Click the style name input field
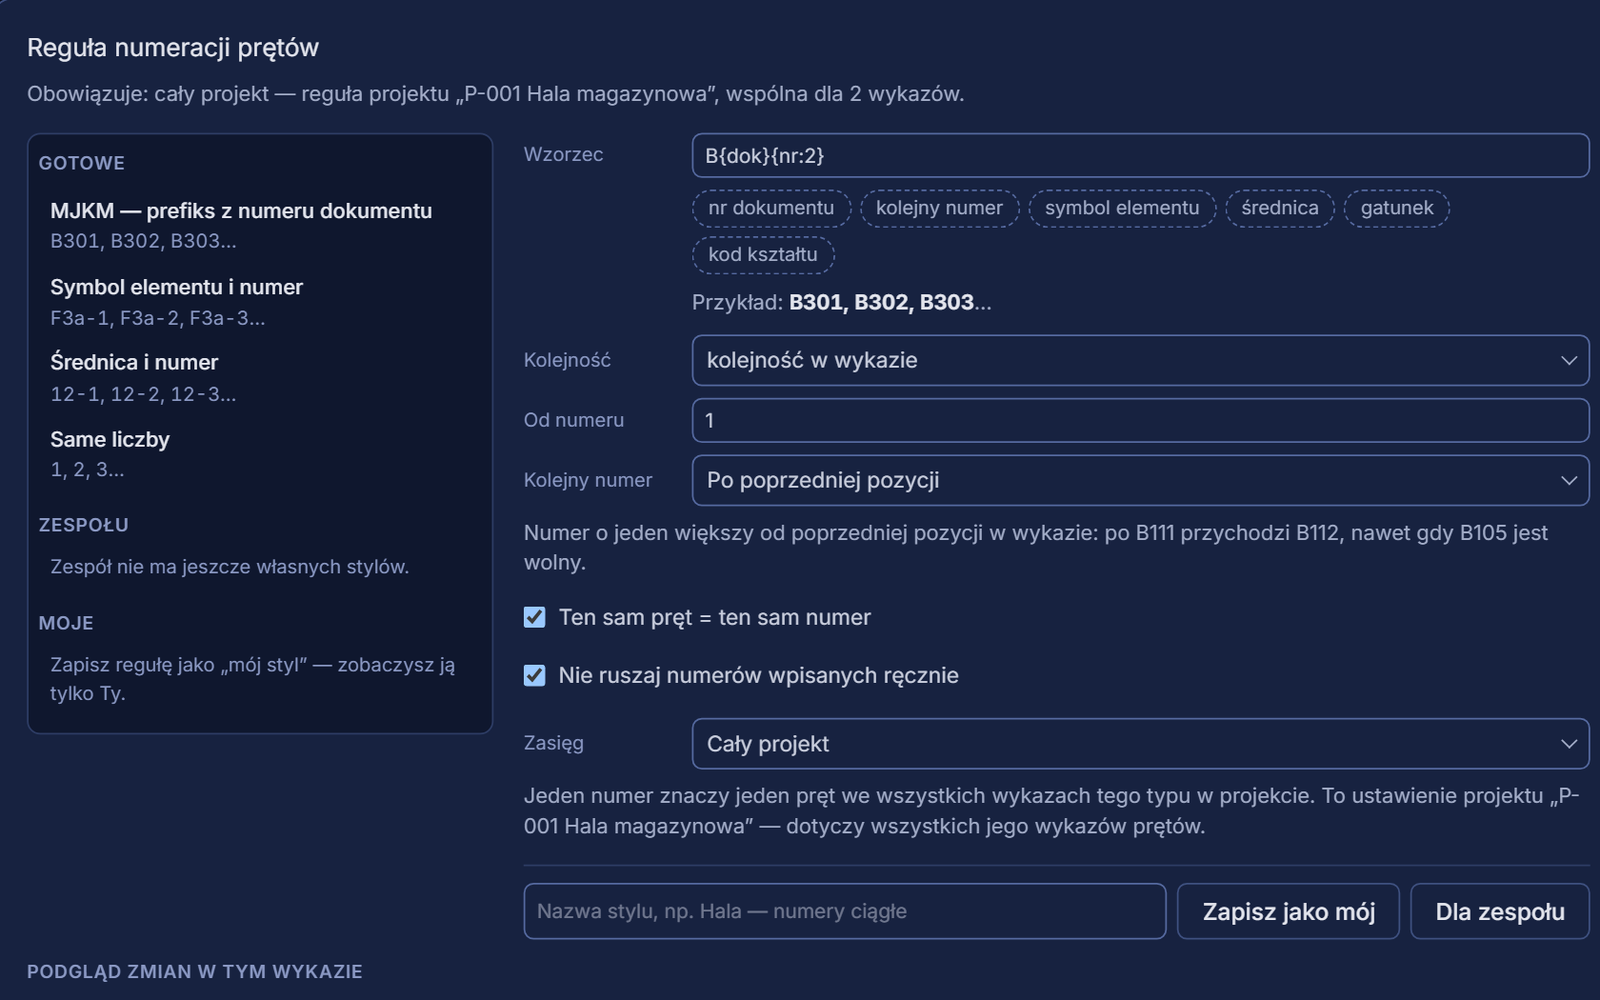Viewport: 1600px width, 1000px height. pos(845,911)
